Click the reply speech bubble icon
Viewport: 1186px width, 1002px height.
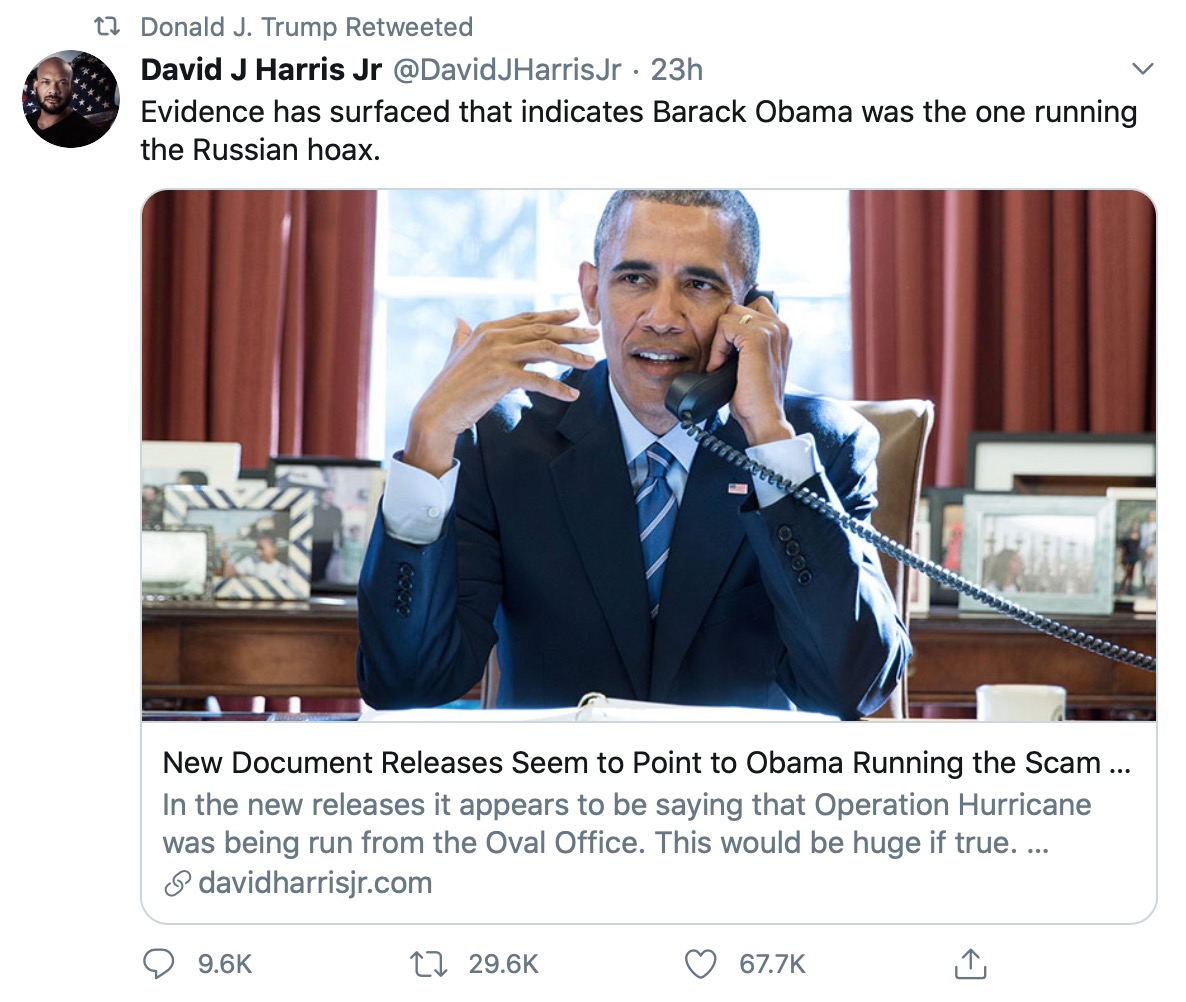point(160,964)
